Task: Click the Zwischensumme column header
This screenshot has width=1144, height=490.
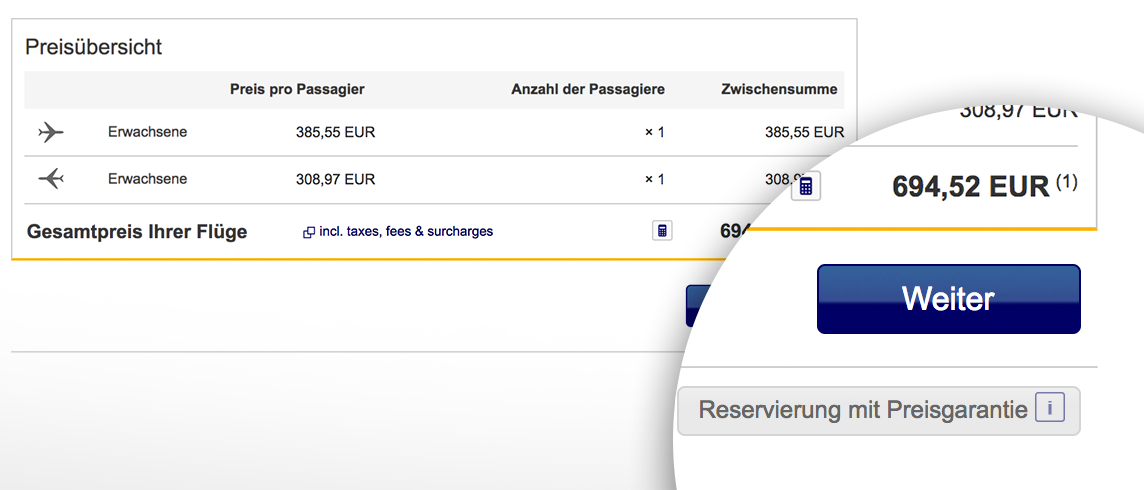Action: coord(779,90)
